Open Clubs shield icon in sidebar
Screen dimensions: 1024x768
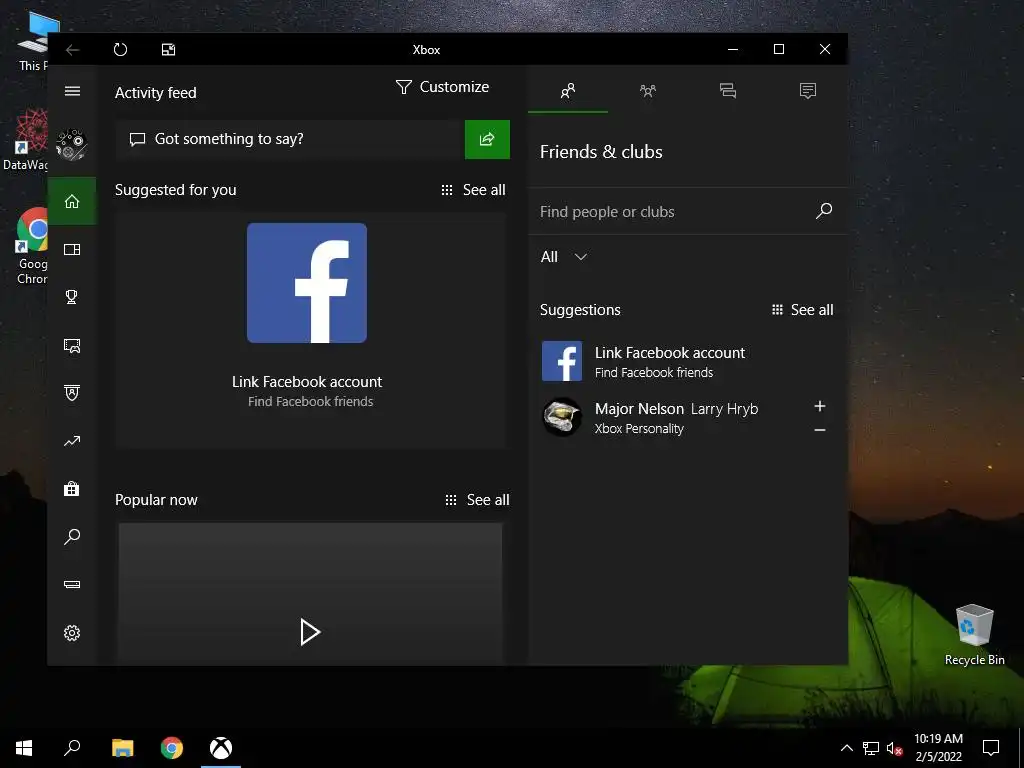point(72,393)
